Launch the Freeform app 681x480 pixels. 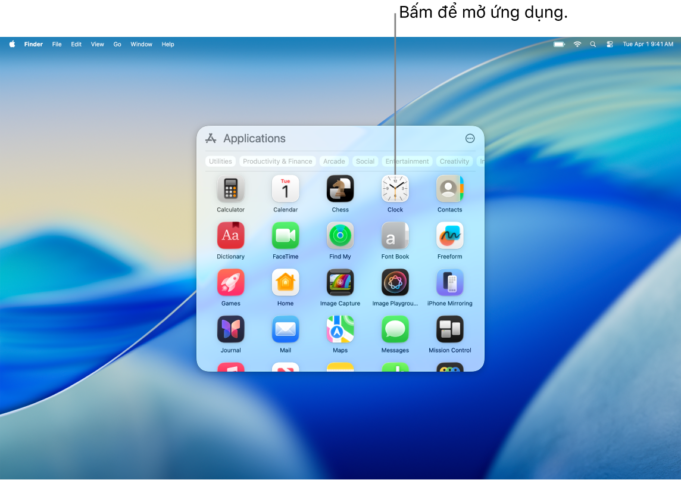pyautogui.click(x=449, y=236)
